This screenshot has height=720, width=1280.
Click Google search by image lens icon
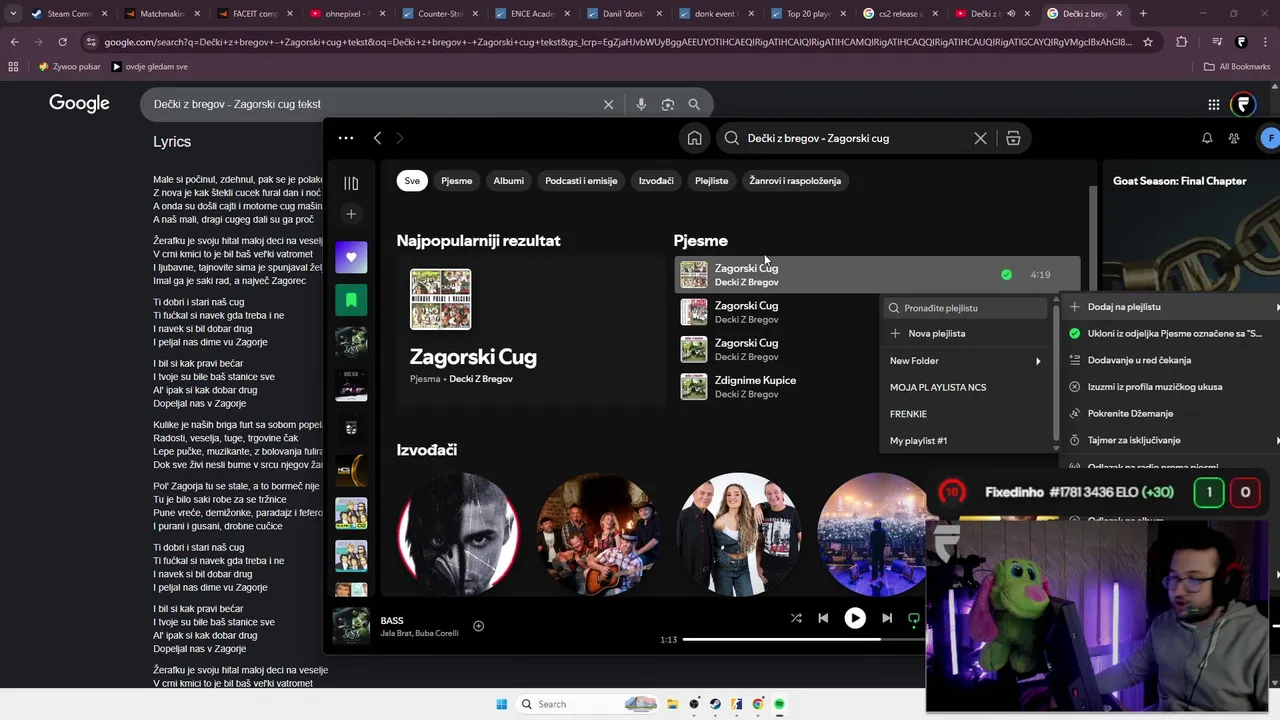(668, 104)
